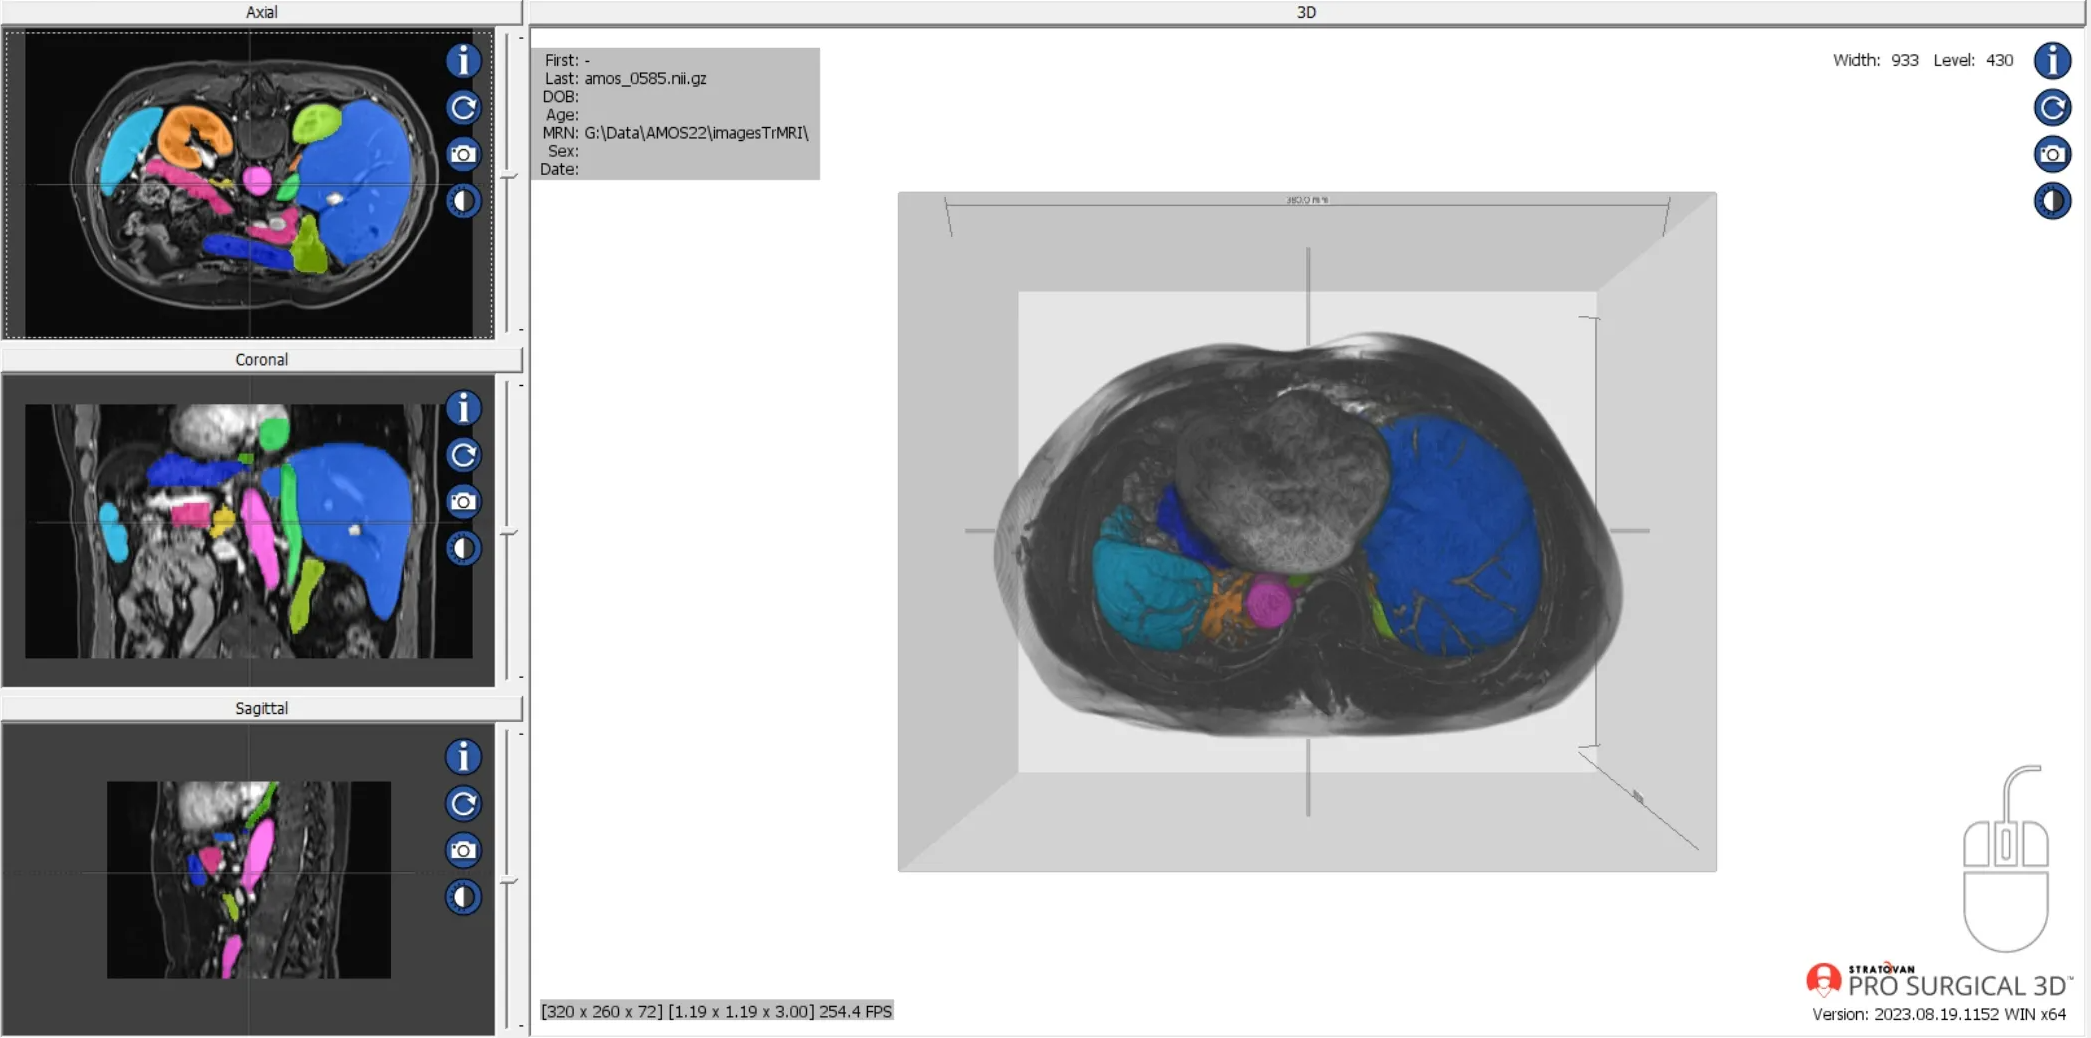Viewport: 2091px width, 1038px height.
Task: Take a snapshot of the Sagittal view
Action: coord(461,849)
